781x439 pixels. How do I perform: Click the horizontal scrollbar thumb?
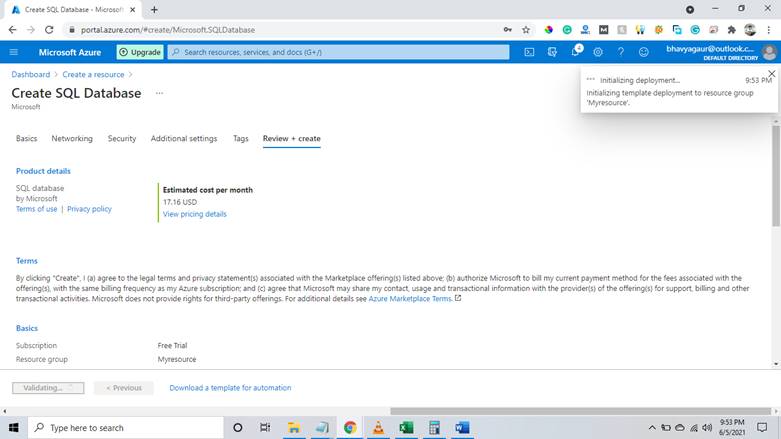(581, 411)
